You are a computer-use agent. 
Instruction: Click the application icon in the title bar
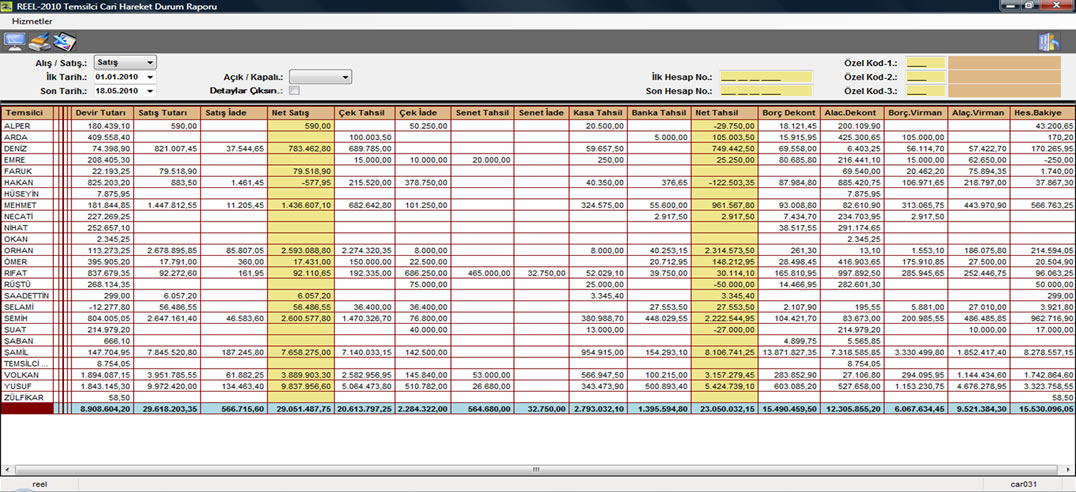point(8,6)
